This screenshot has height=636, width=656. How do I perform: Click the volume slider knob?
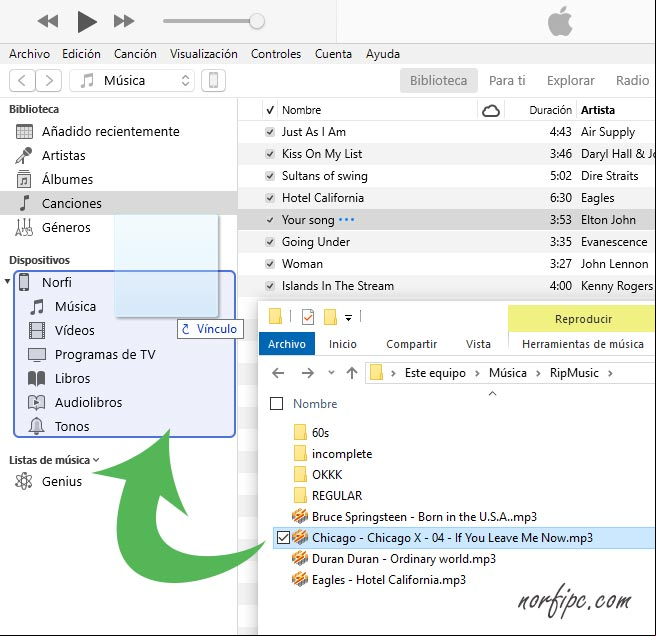tap(257, 21)
